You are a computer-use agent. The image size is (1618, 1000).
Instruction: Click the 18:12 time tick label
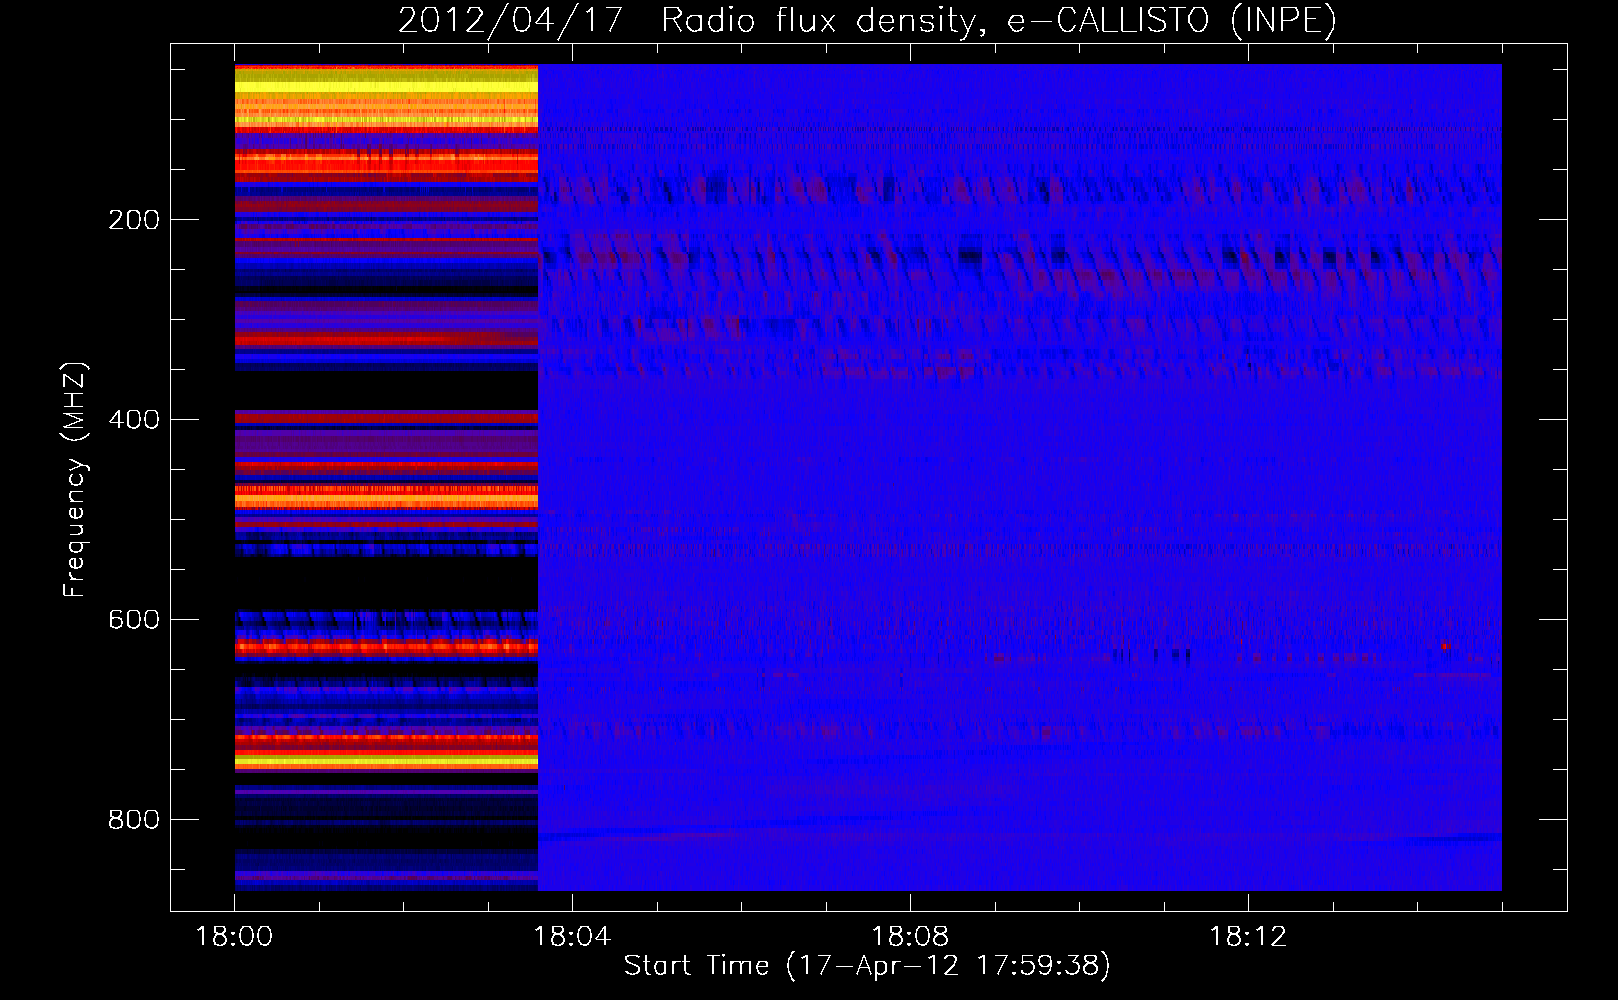click(x=1248, y=936)
